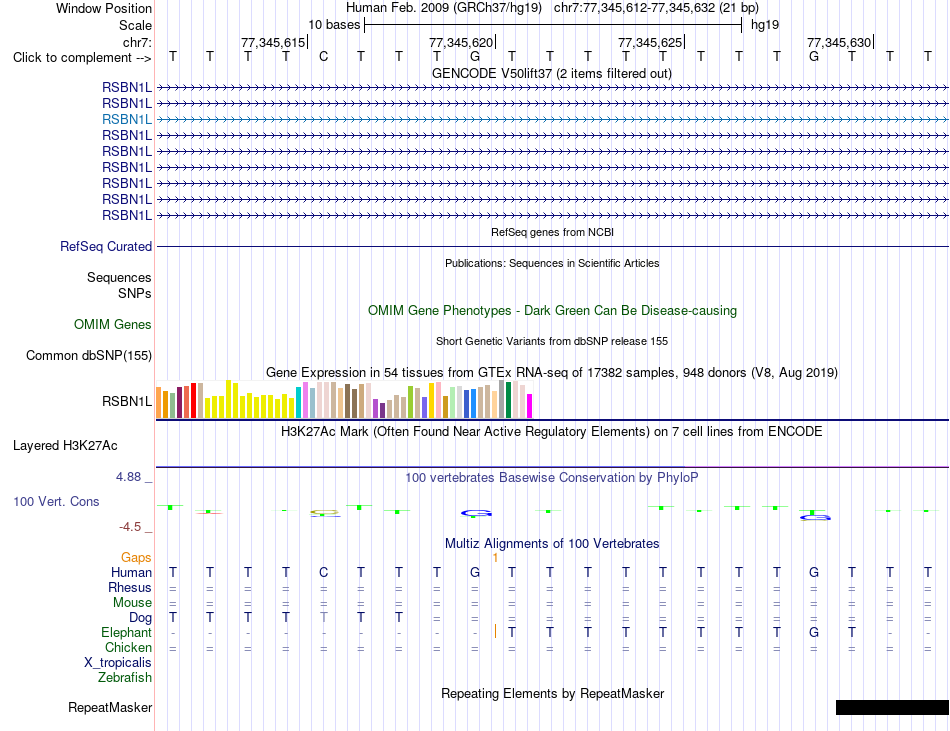This screenshot has width=950, height=731.
Task: Open '100 vertebrates Basewise Conservation by PhyloP' title
Action: [552, 478]
